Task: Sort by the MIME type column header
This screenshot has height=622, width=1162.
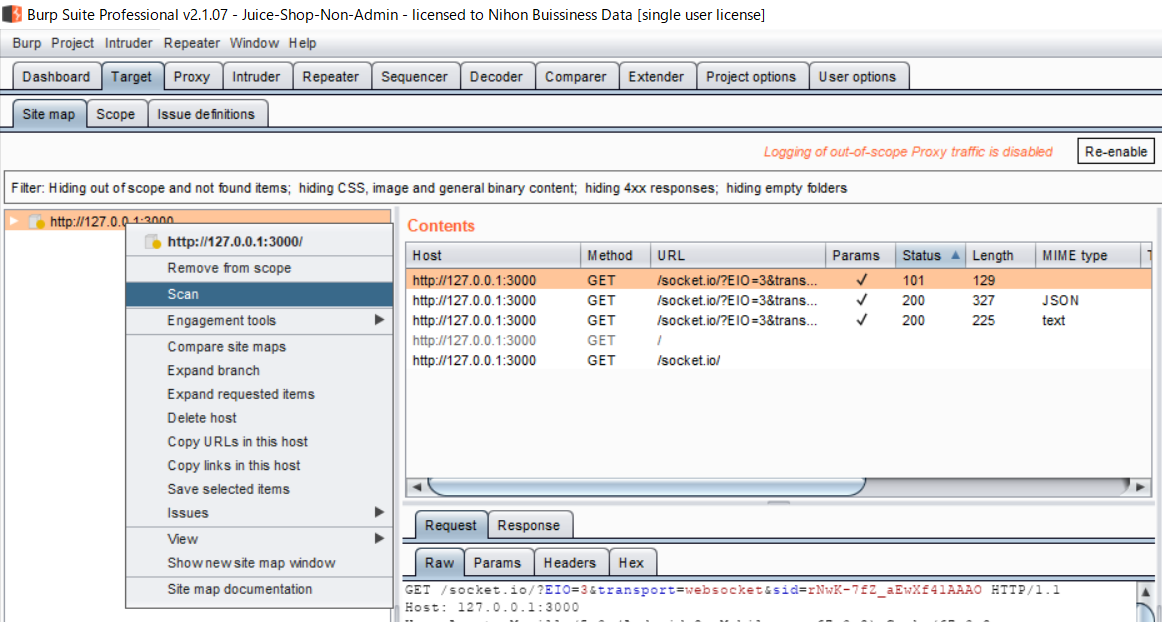Action: [x=1087, y=255]
